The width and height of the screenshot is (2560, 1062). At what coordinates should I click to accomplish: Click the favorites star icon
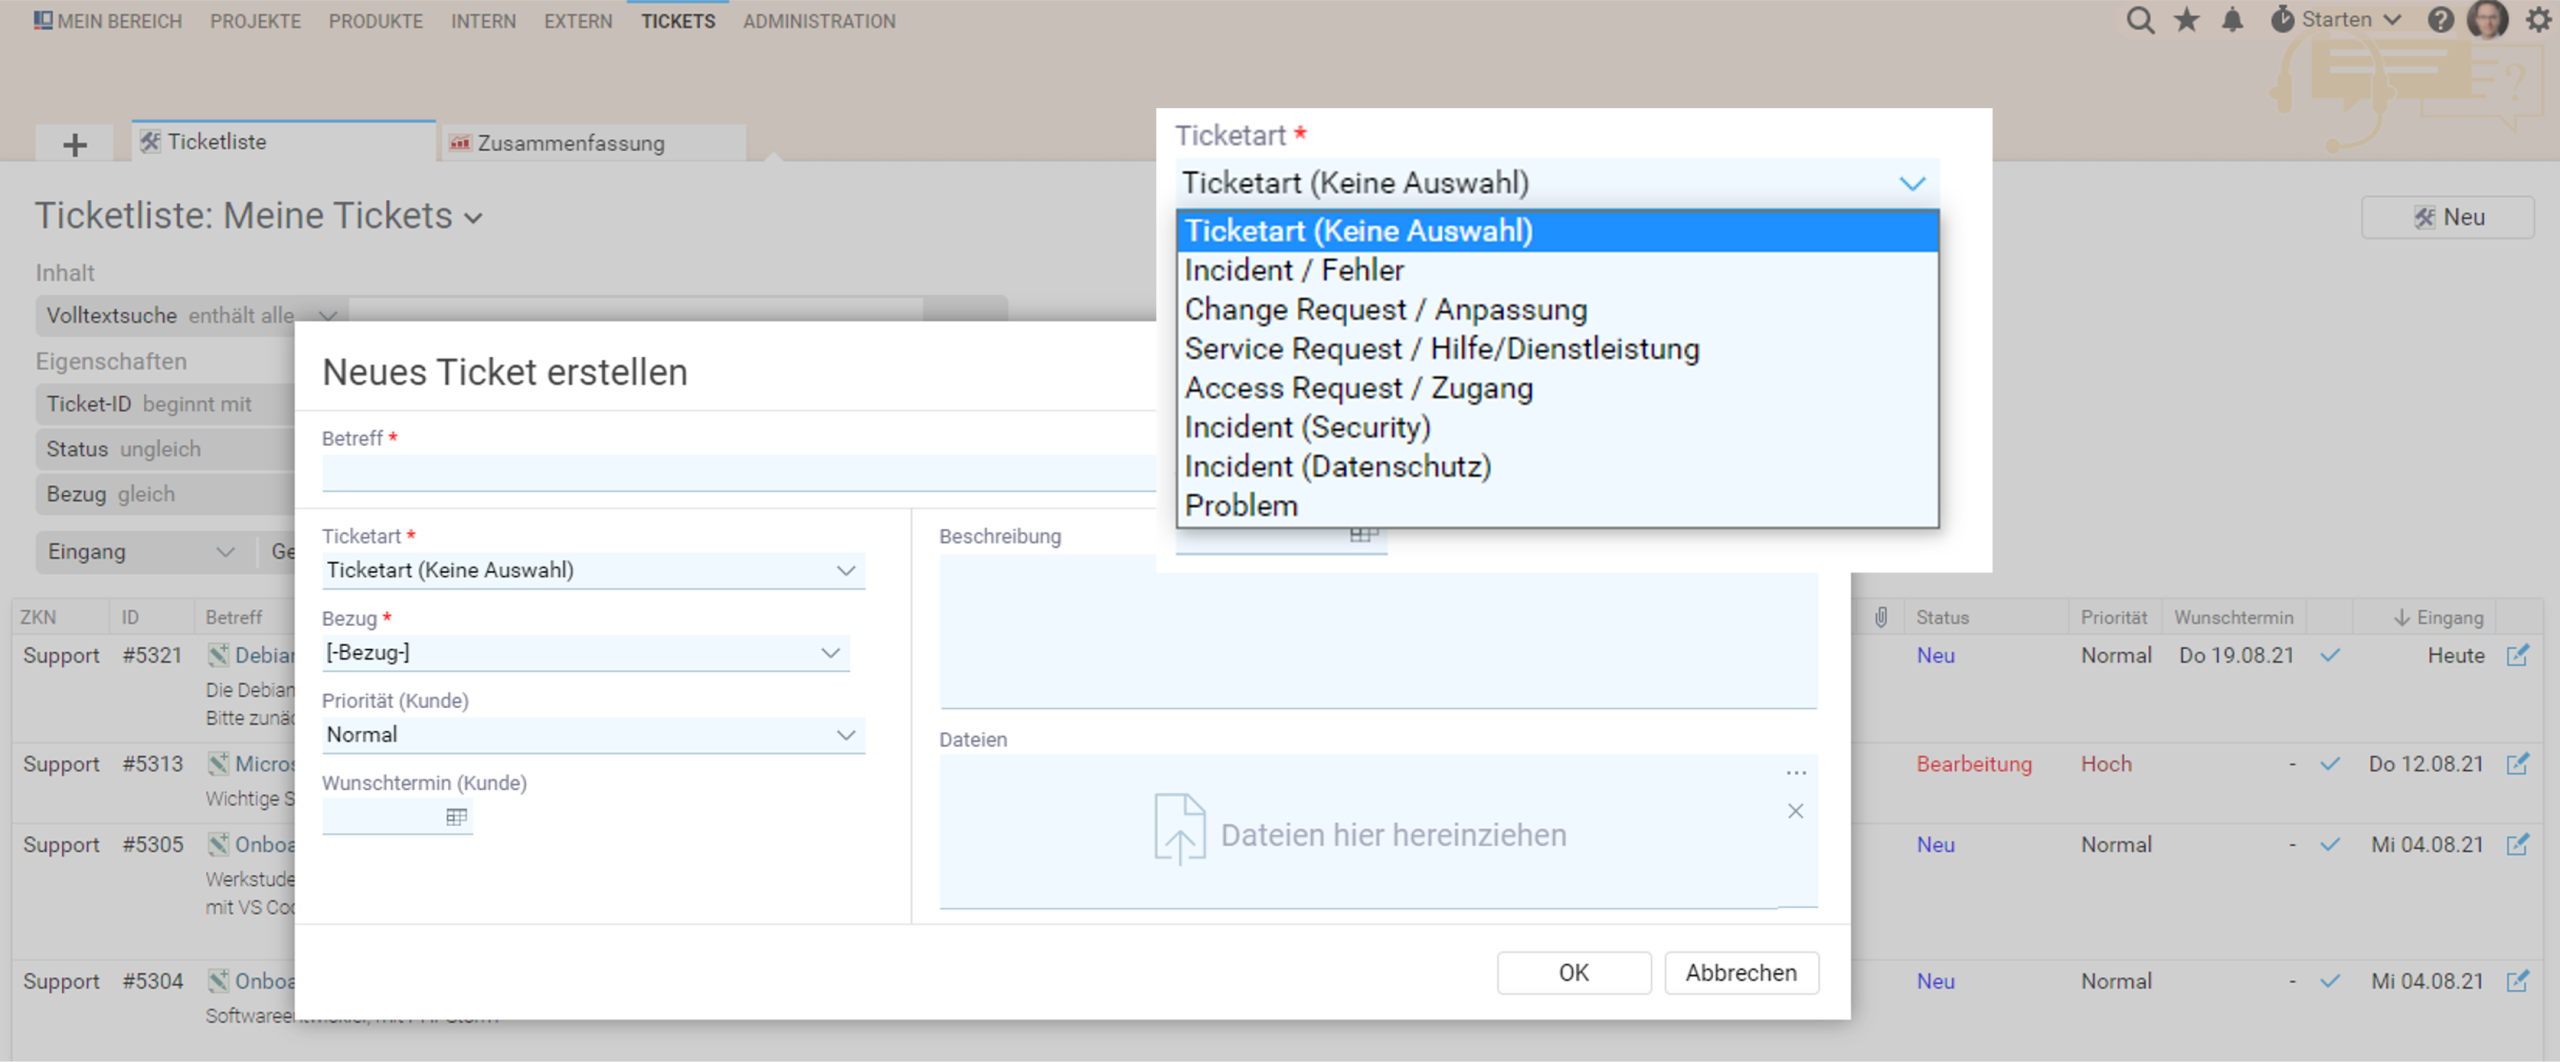tap(2187, 21)
